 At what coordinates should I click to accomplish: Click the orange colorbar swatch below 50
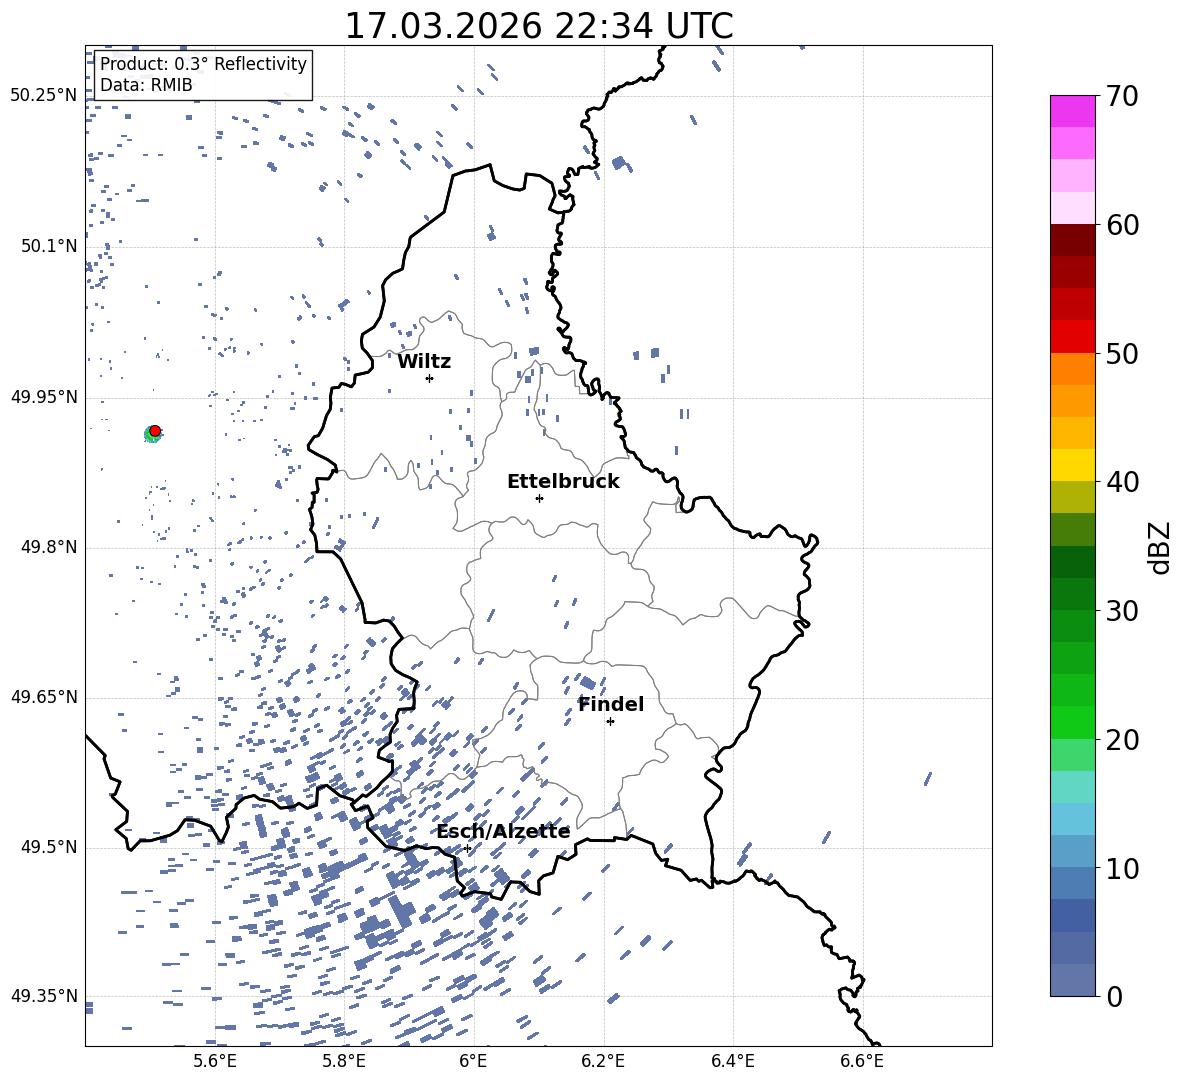[1072, 369]
